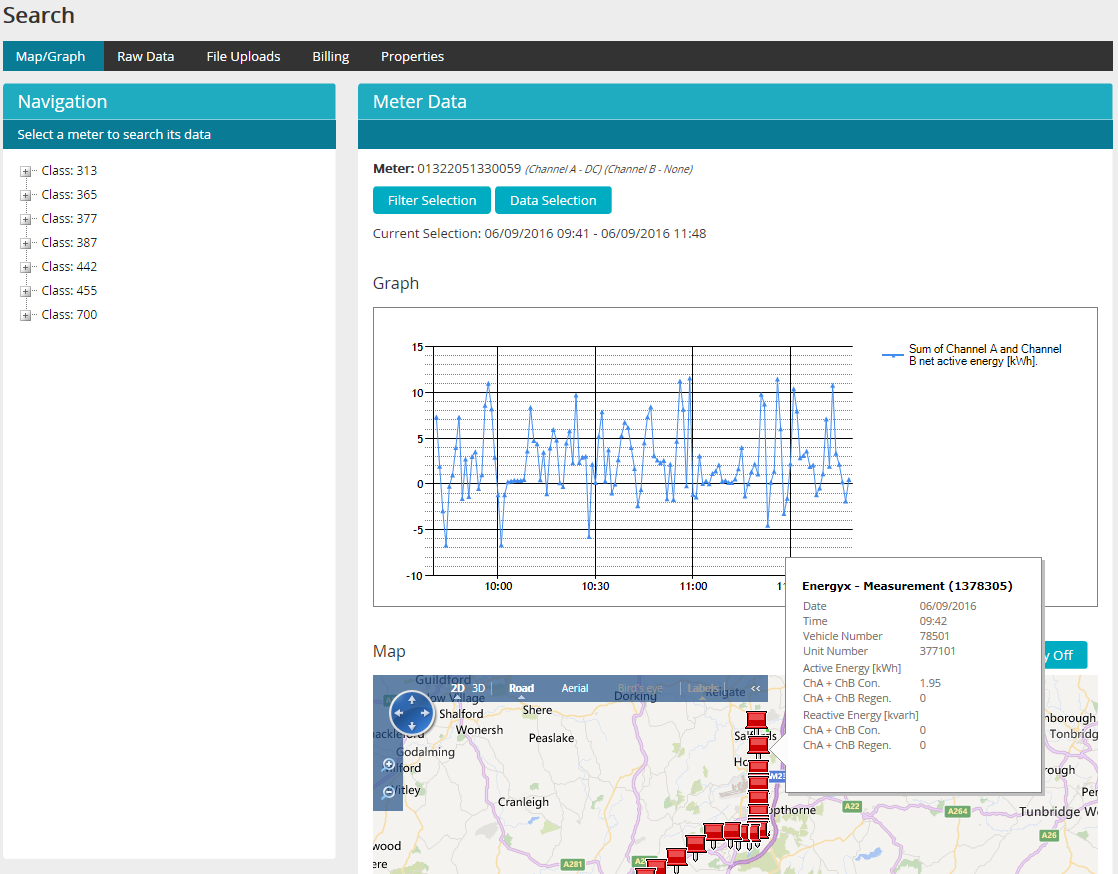Open the Properties tab
The image size is (1118, 874).
coord(412,56)
